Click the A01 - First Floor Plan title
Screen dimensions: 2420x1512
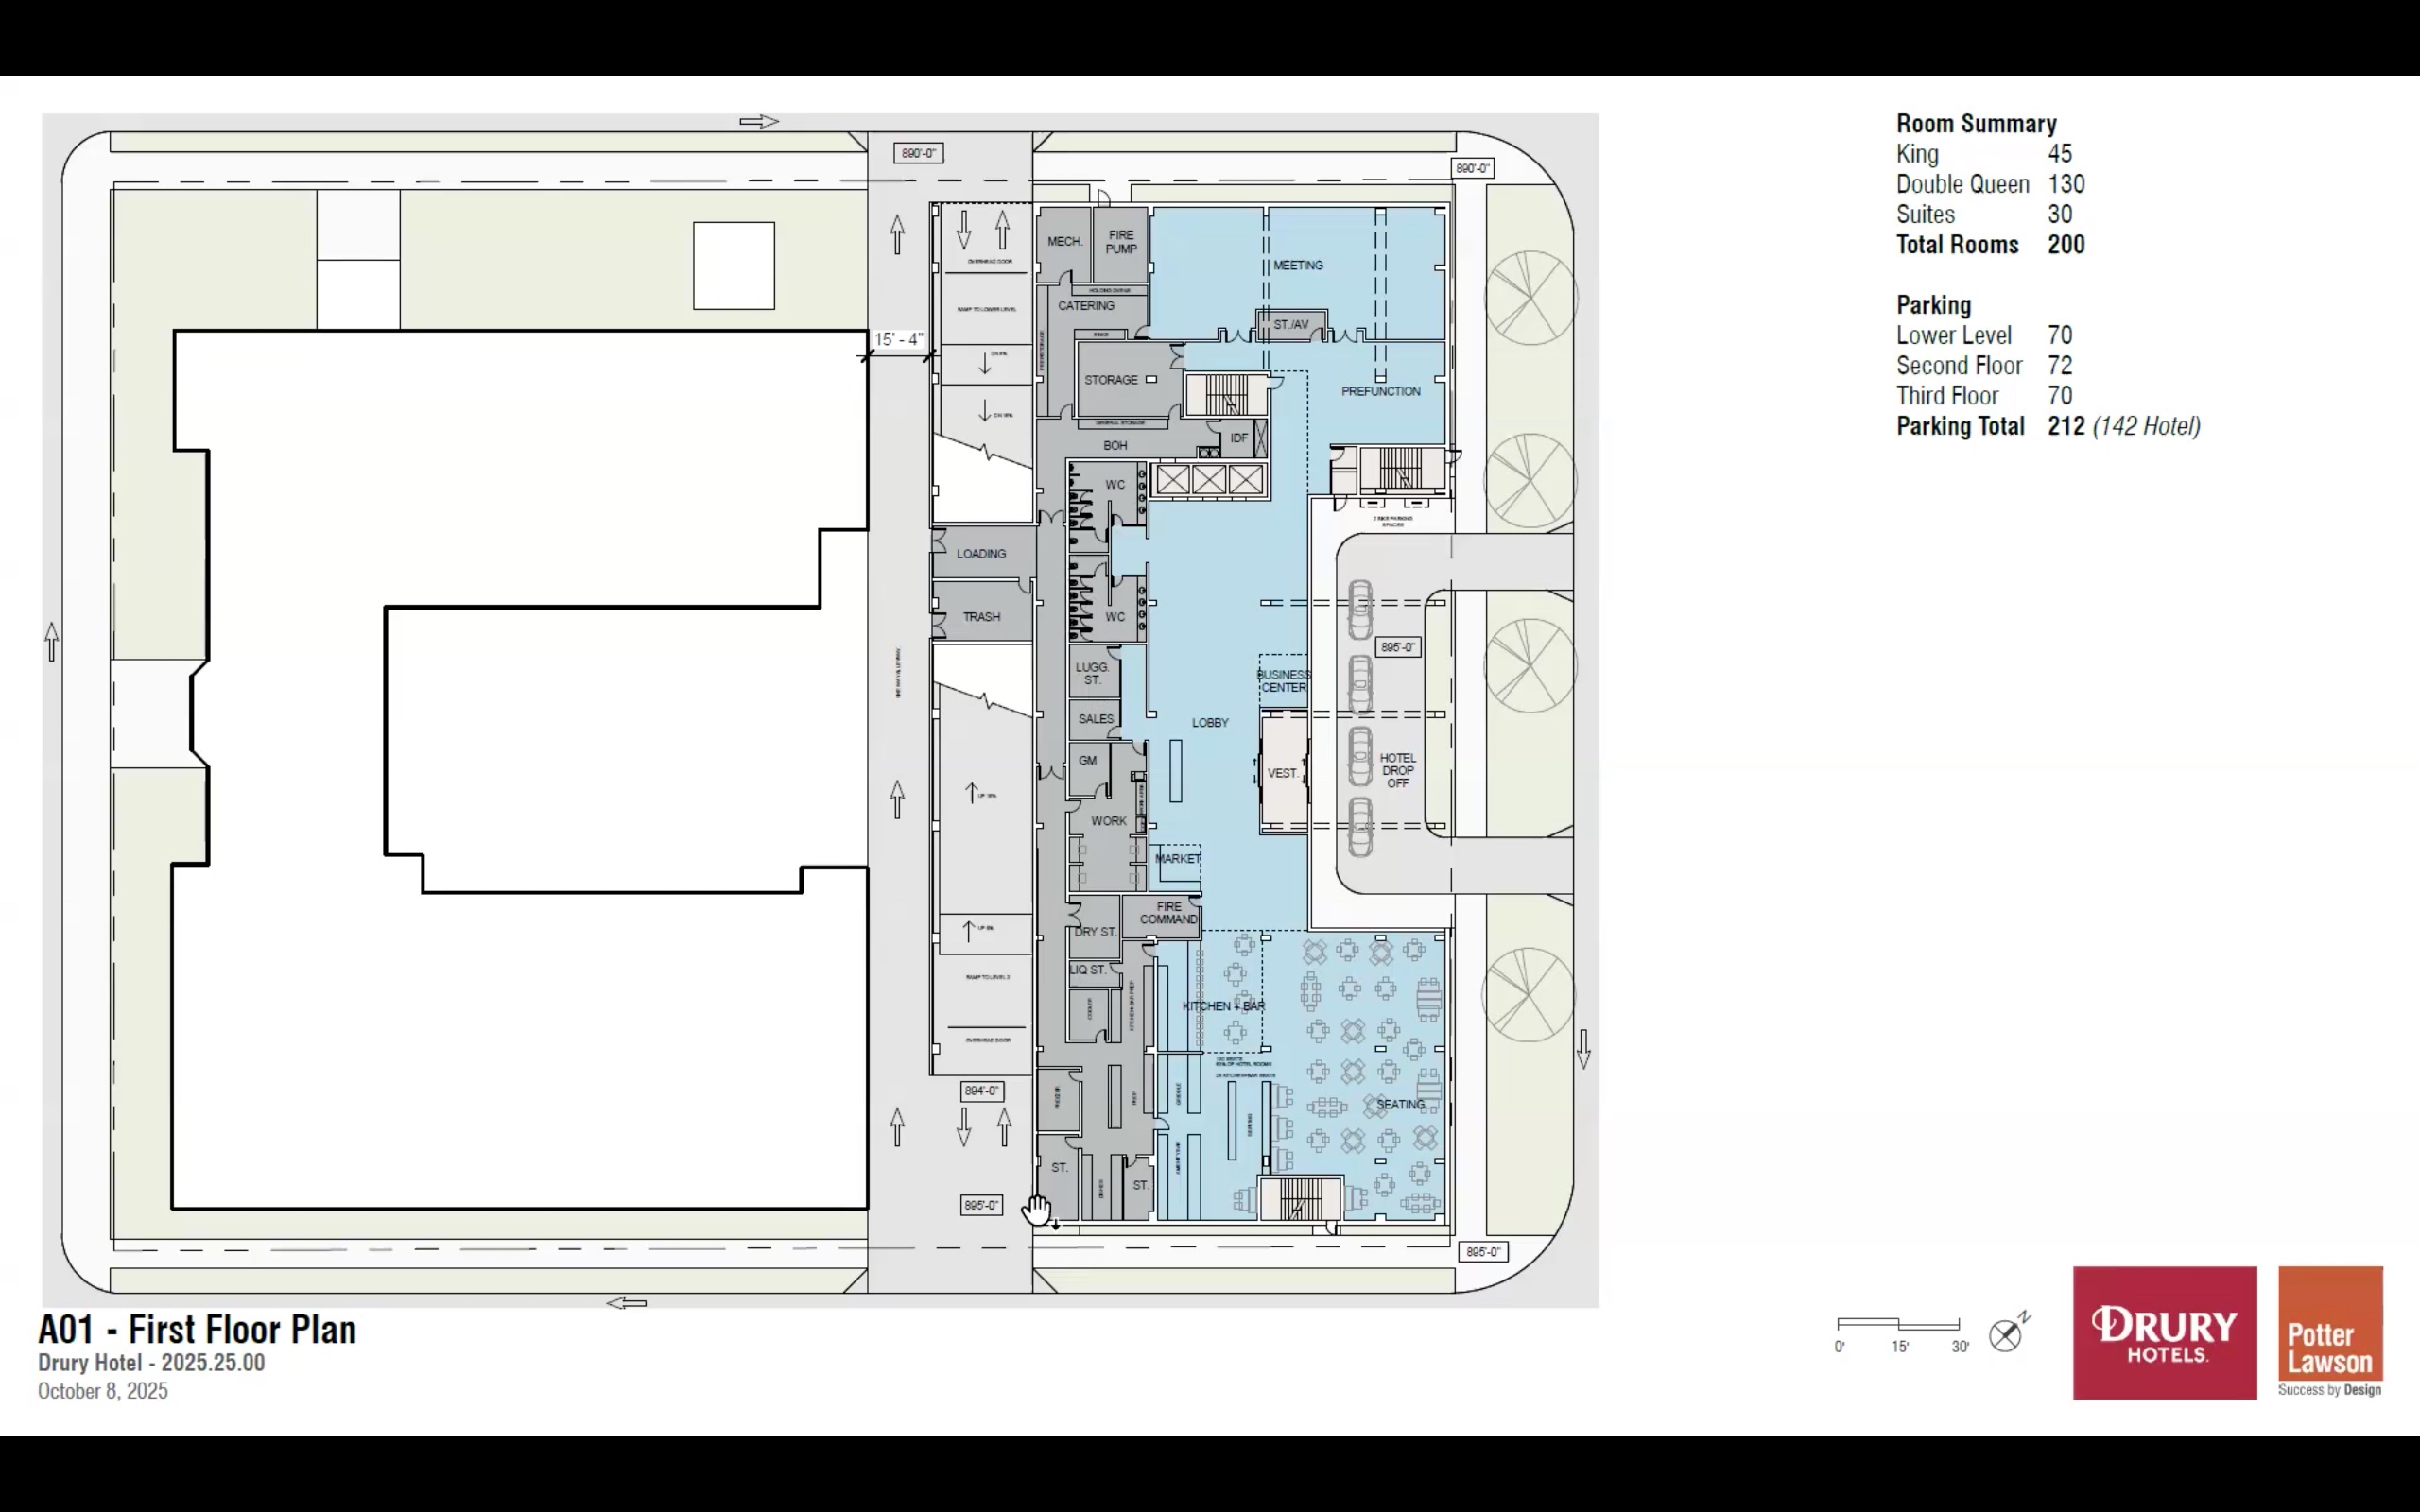(x=197, y=1329)
